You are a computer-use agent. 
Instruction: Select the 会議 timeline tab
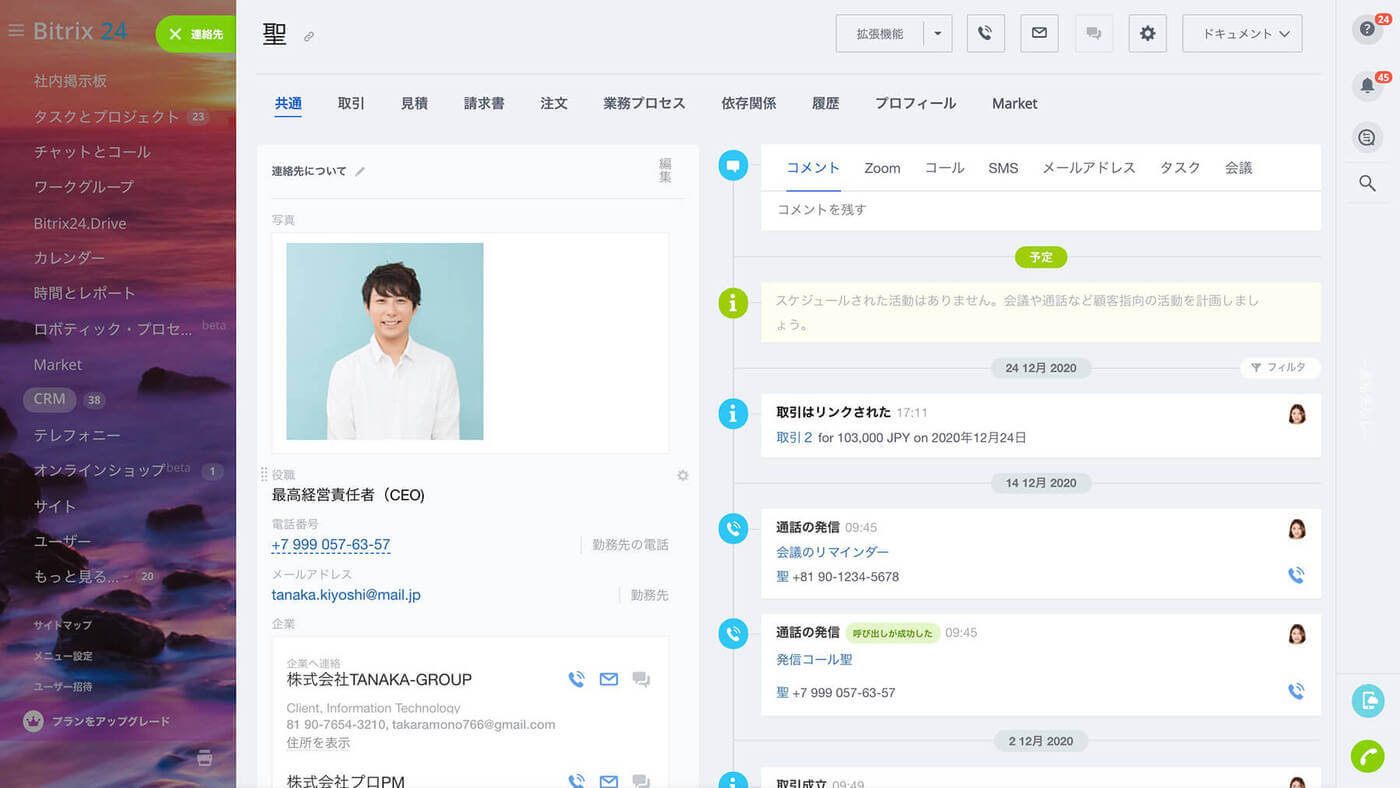tap(1238, 168)
